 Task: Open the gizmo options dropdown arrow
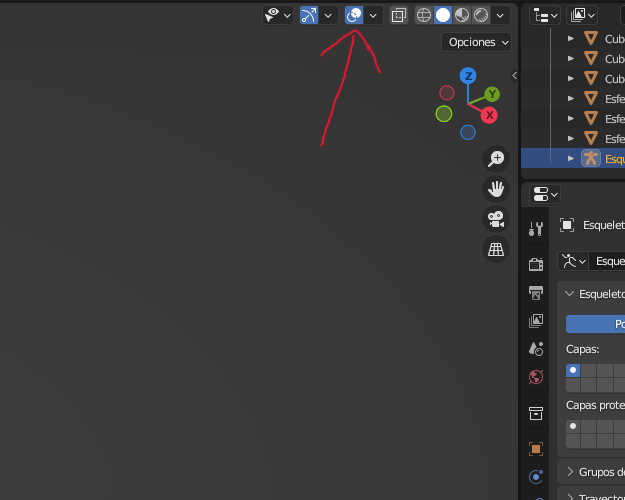pyautogui.click(x=328, y=16)
